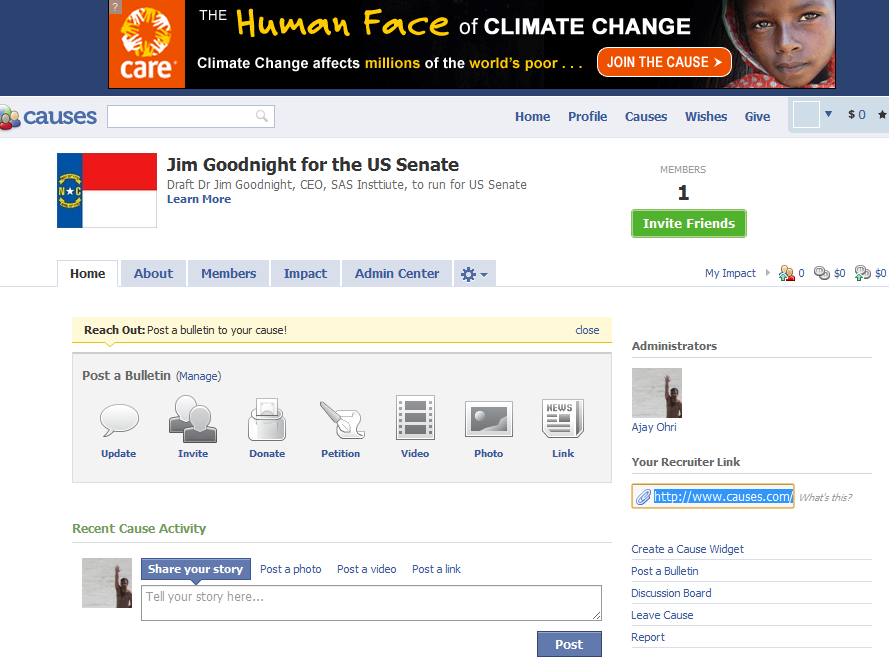
Task: Click the blue Post button
Action: pos(569,645)
